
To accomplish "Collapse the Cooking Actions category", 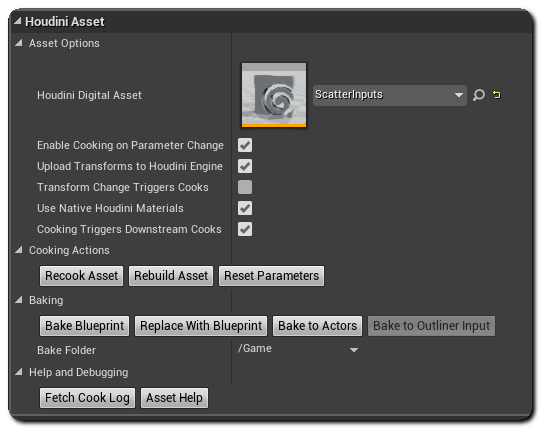I will pos(19,250).
